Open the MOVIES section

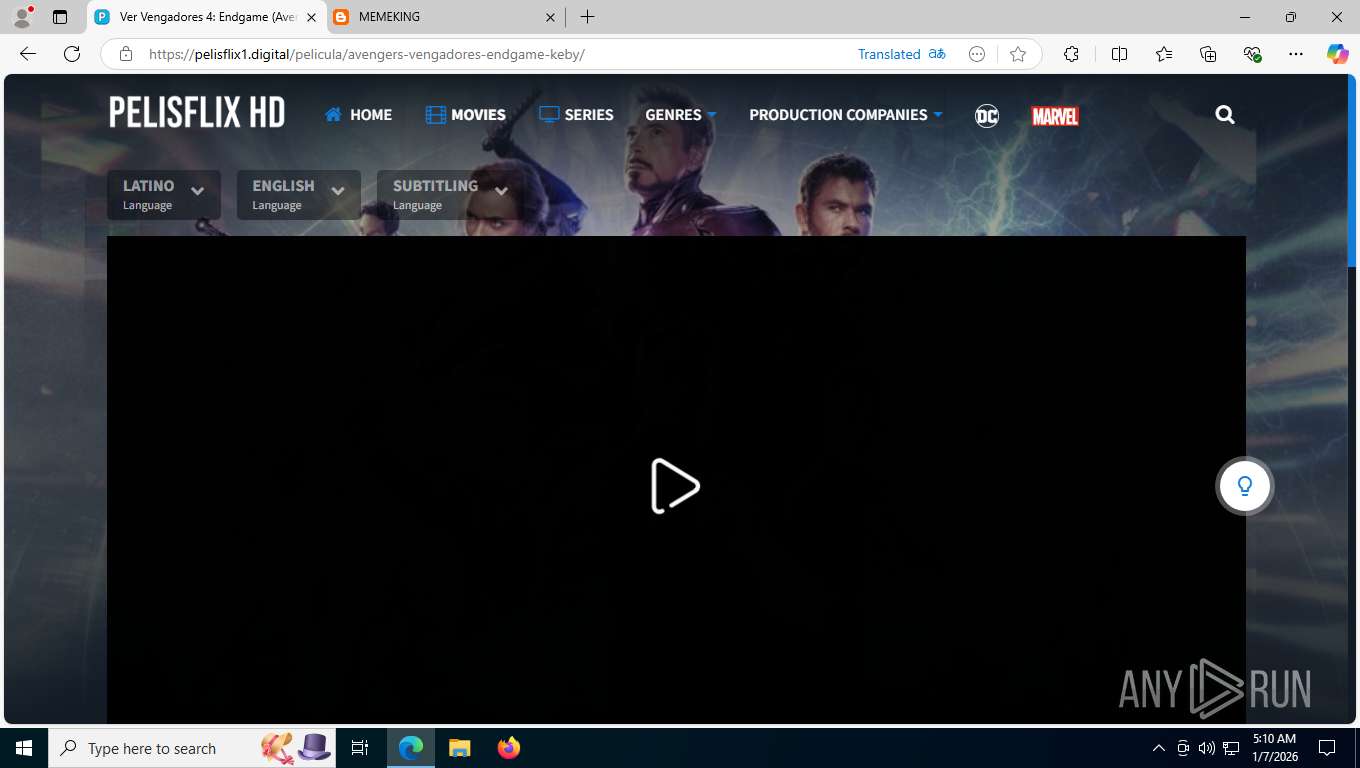tap(465, 115)
